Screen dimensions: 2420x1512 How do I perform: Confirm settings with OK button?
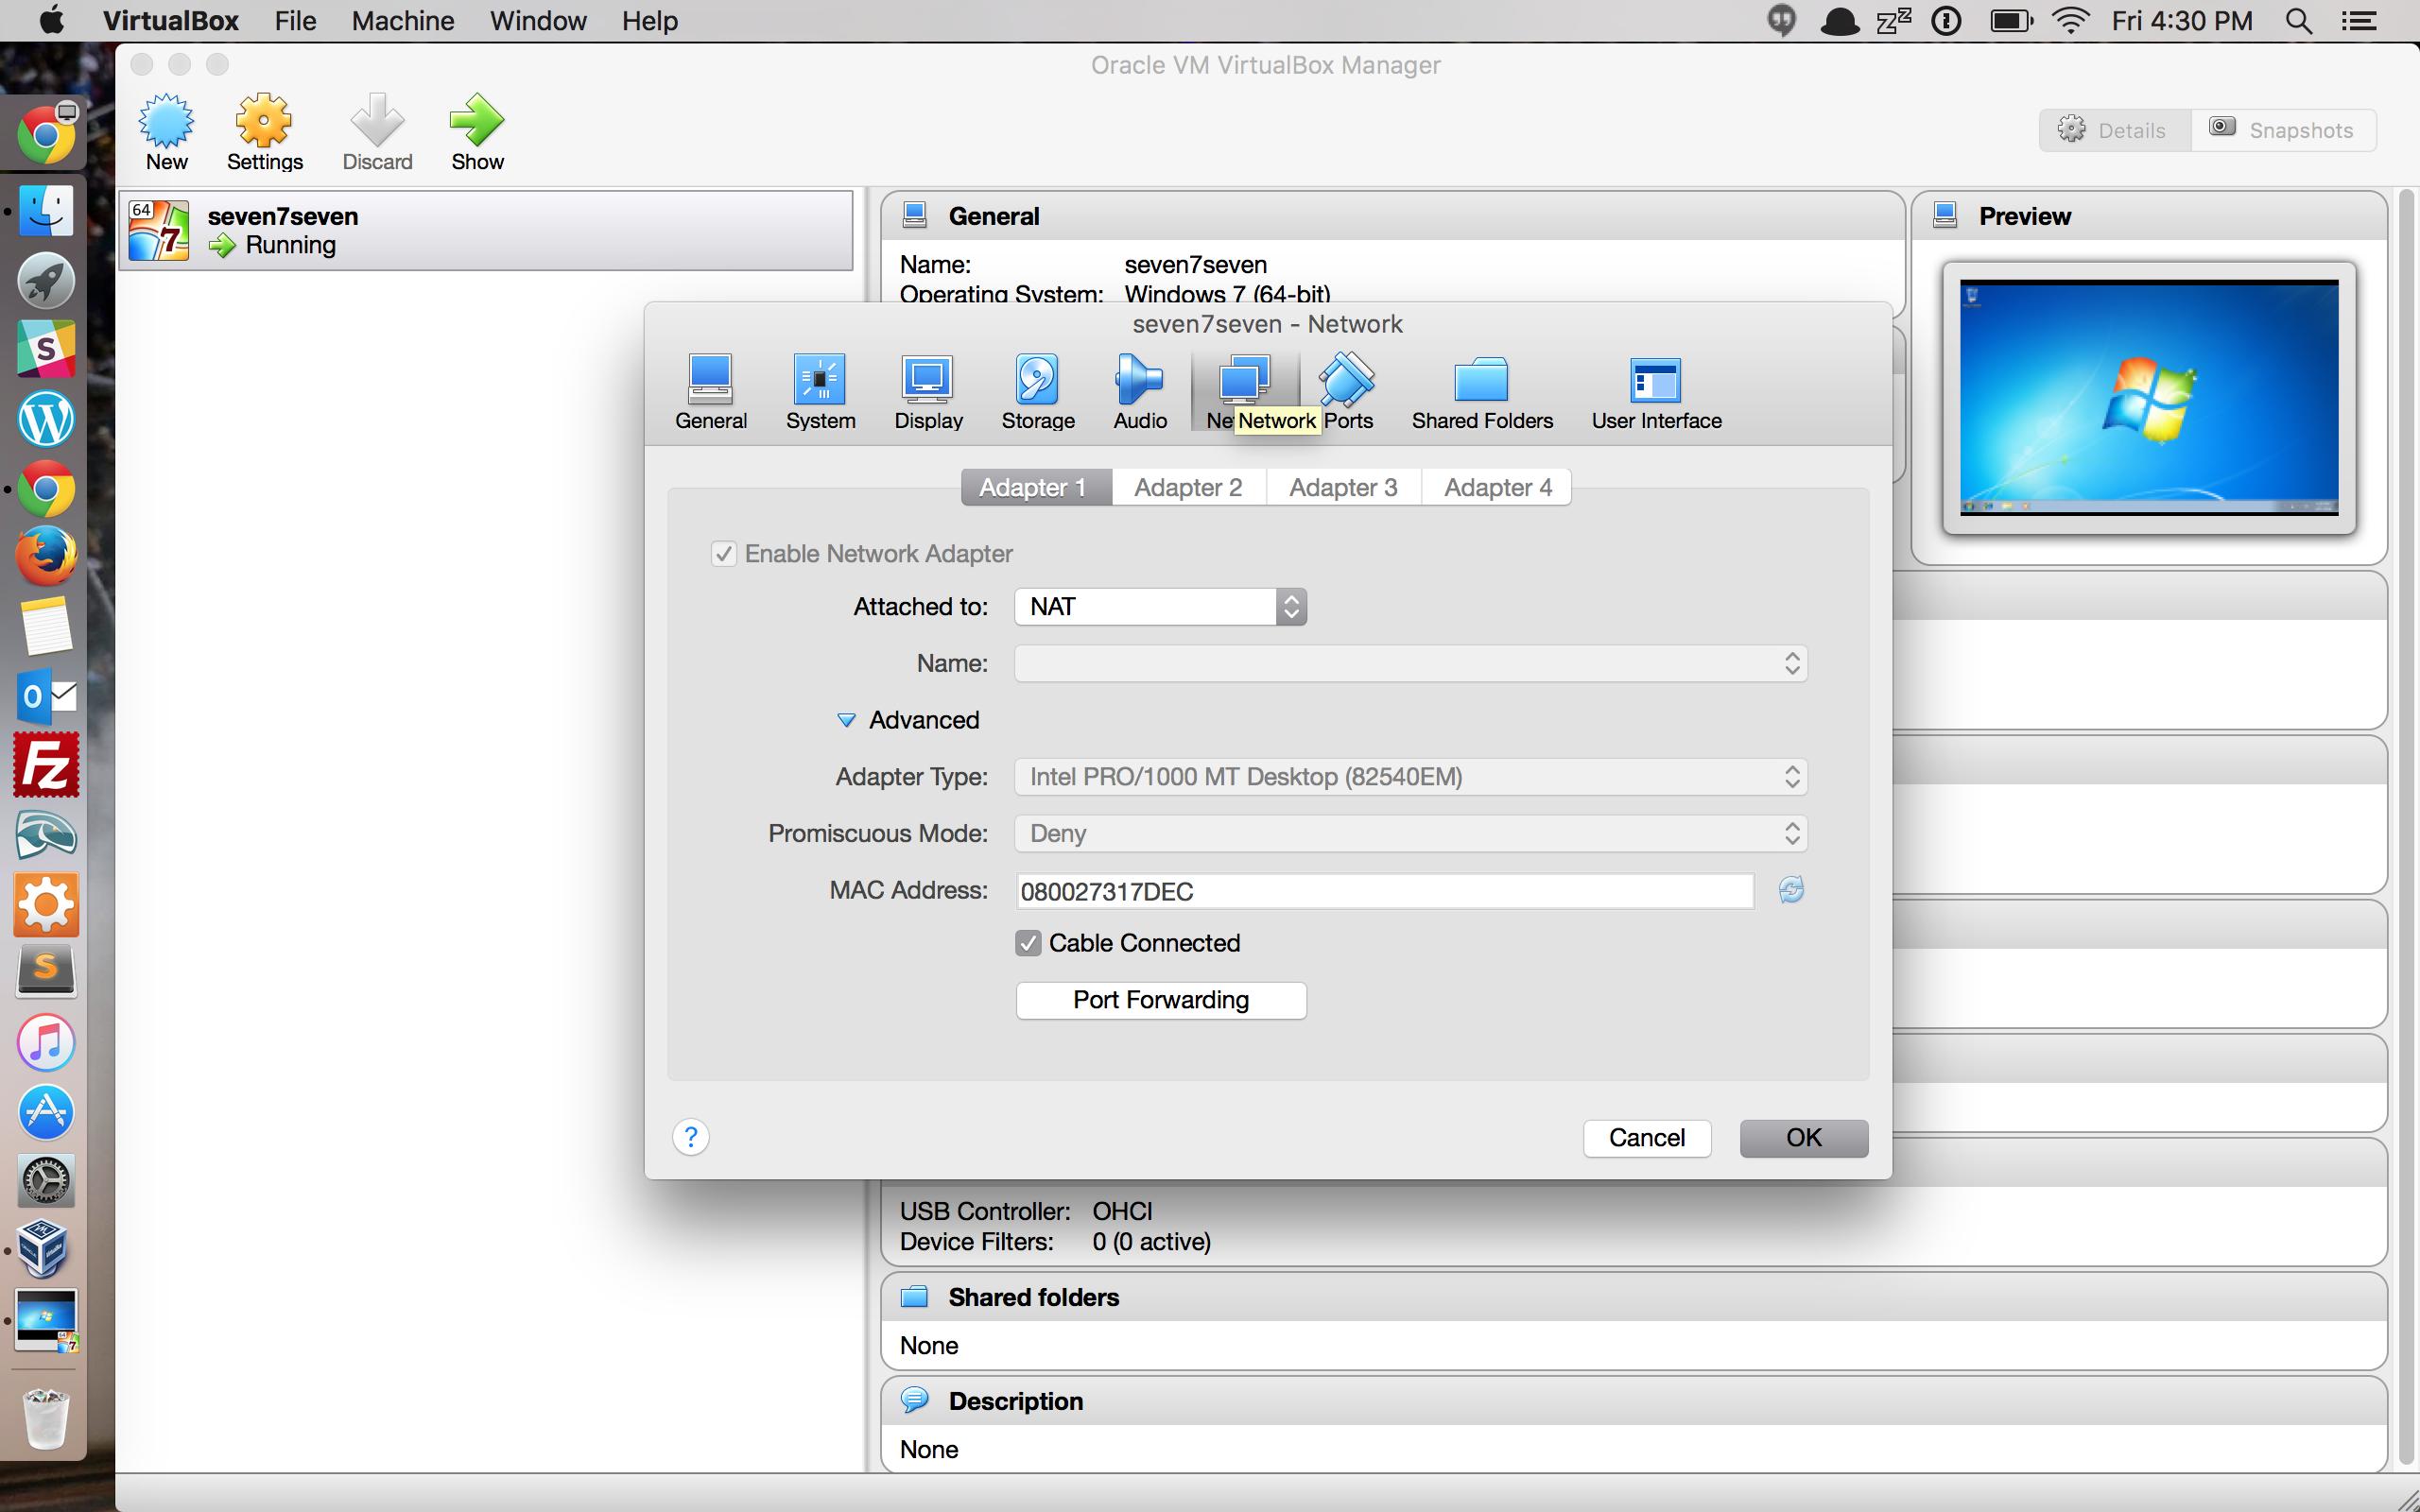1802,1137
